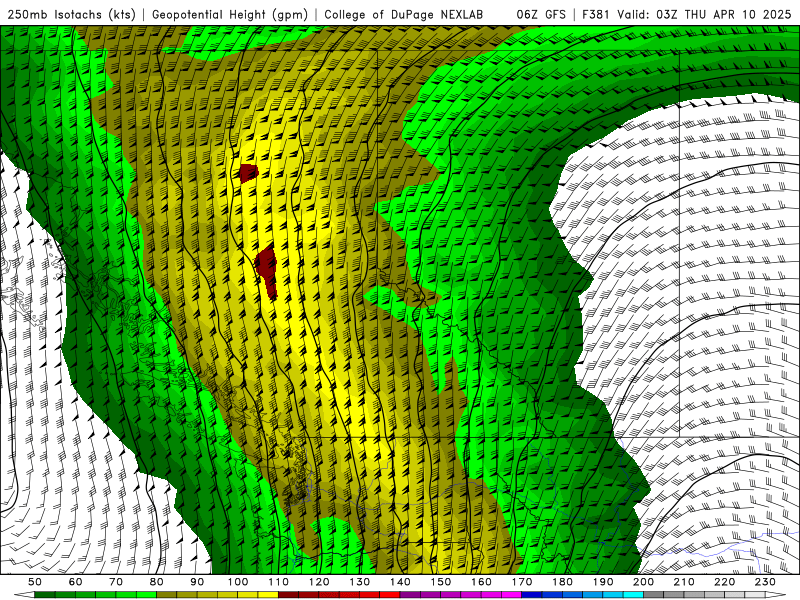
Task: Select the darkest green swatch starting the color bar
Action: point(45,595)
